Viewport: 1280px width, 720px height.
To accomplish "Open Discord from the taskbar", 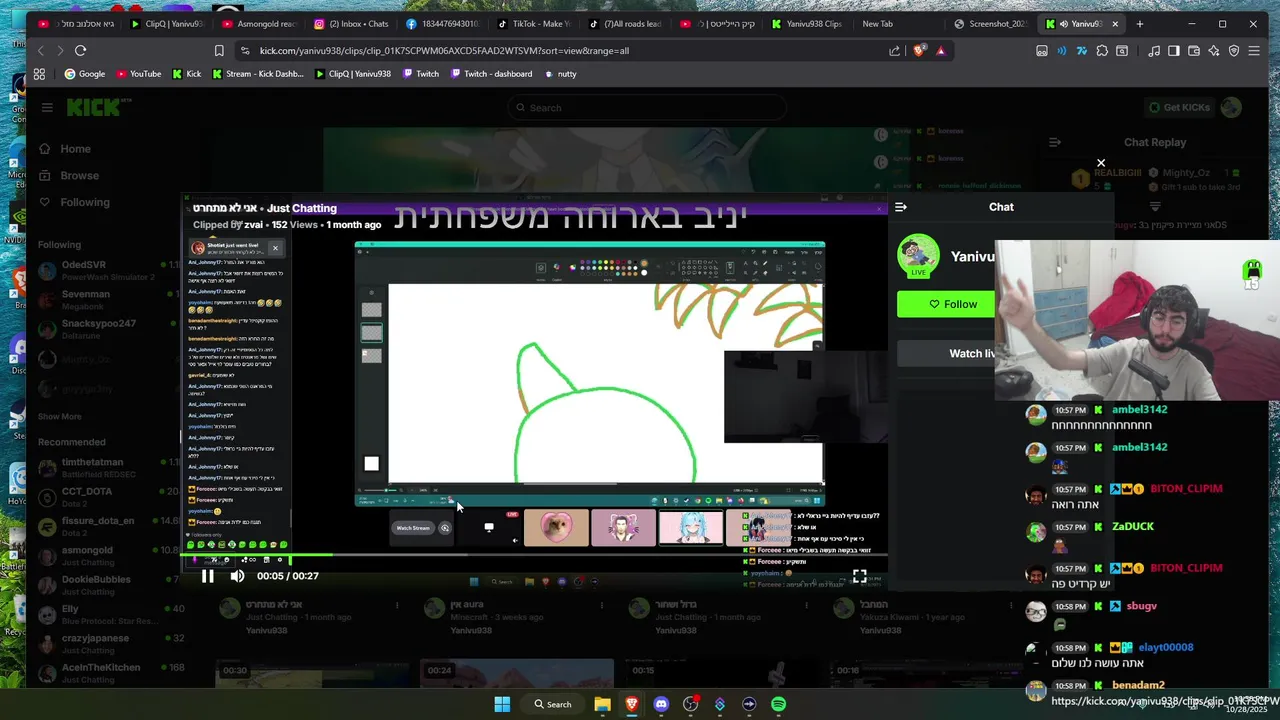I will point(661,704).
